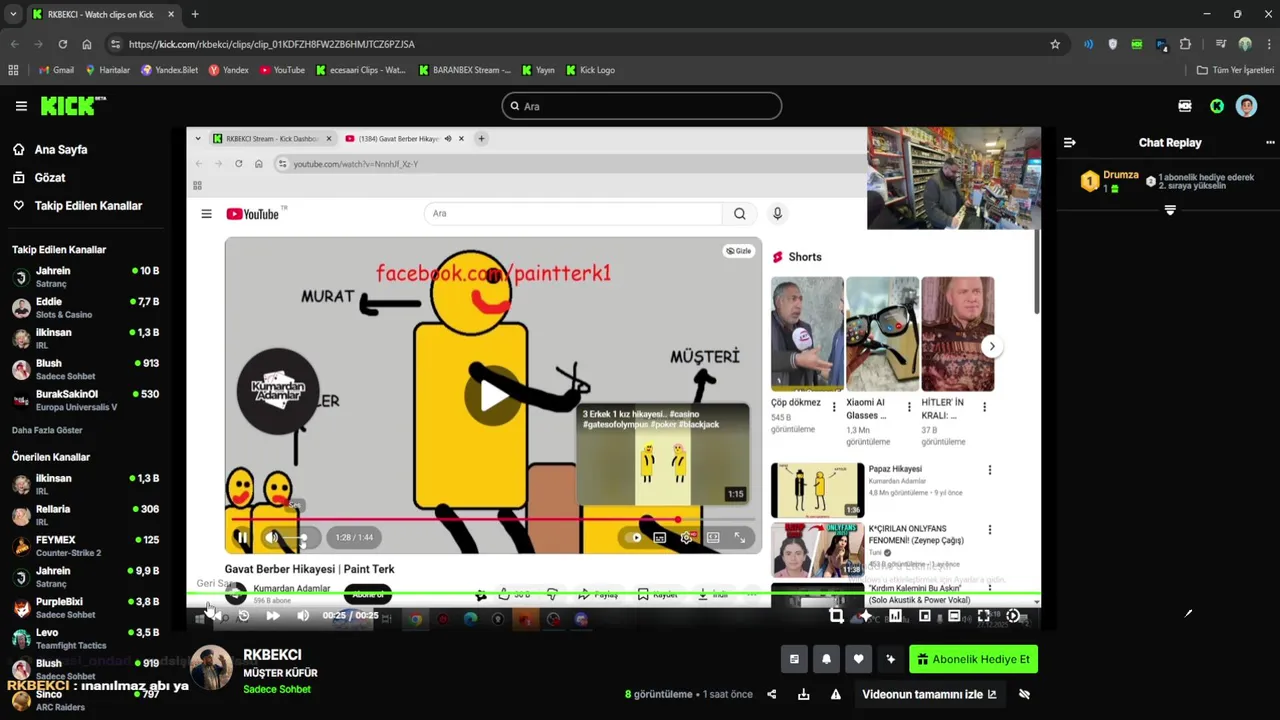Bookmark this page with star icon
This screenshot has width=1280, height=720.
pos(1055,44)
